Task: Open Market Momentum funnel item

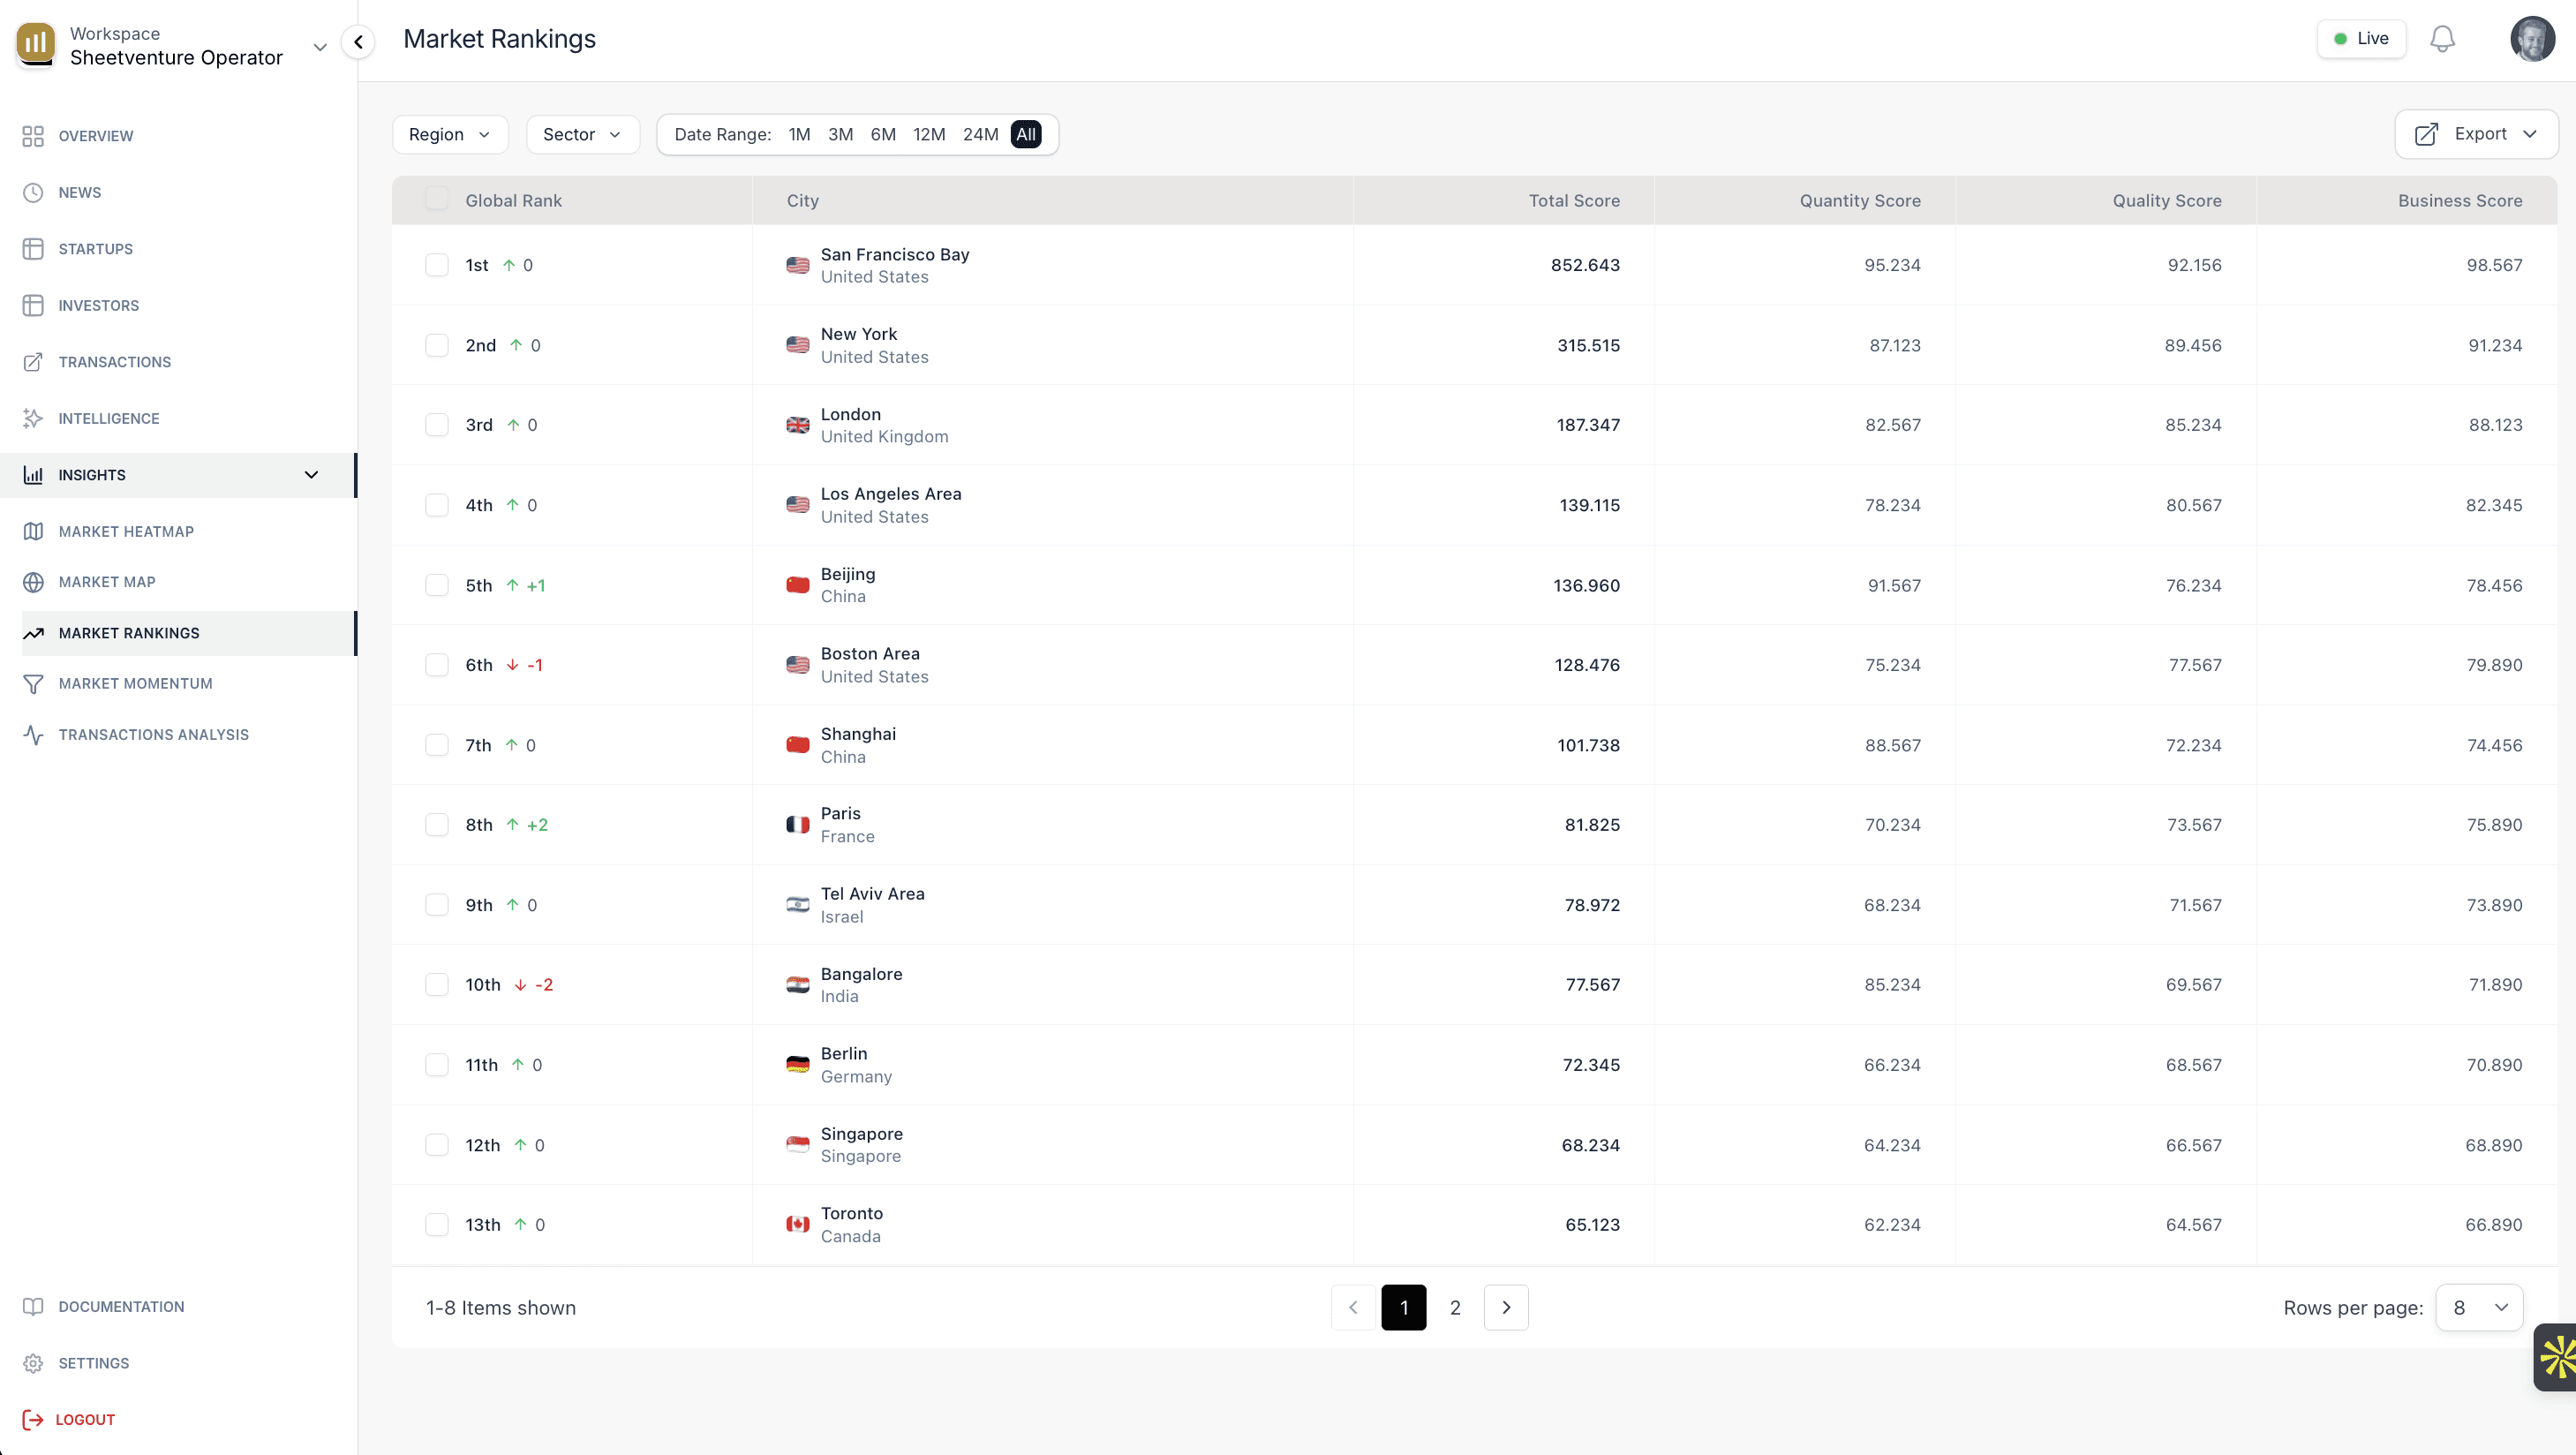Action: point(135,684)
